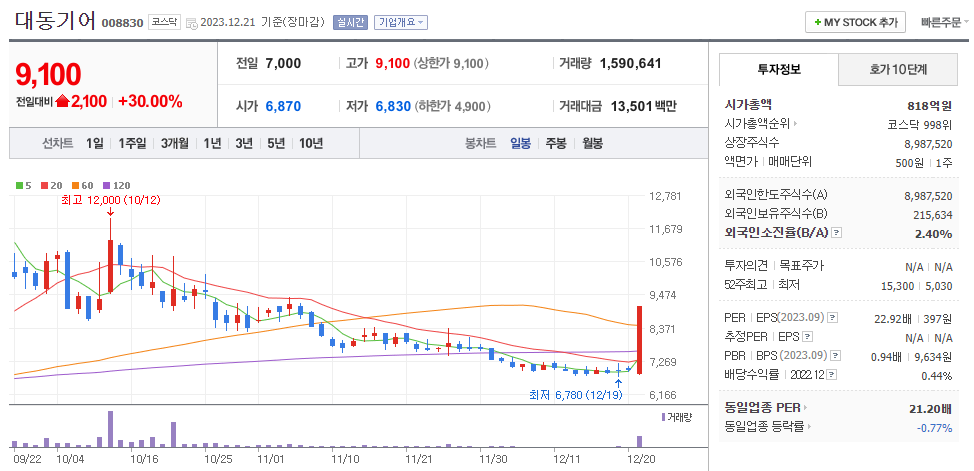Image resolution: width=974 pixels, height=471 pixels.
Task: Switch to the 투자정보 tab
Action: click(x=779, y=69)
